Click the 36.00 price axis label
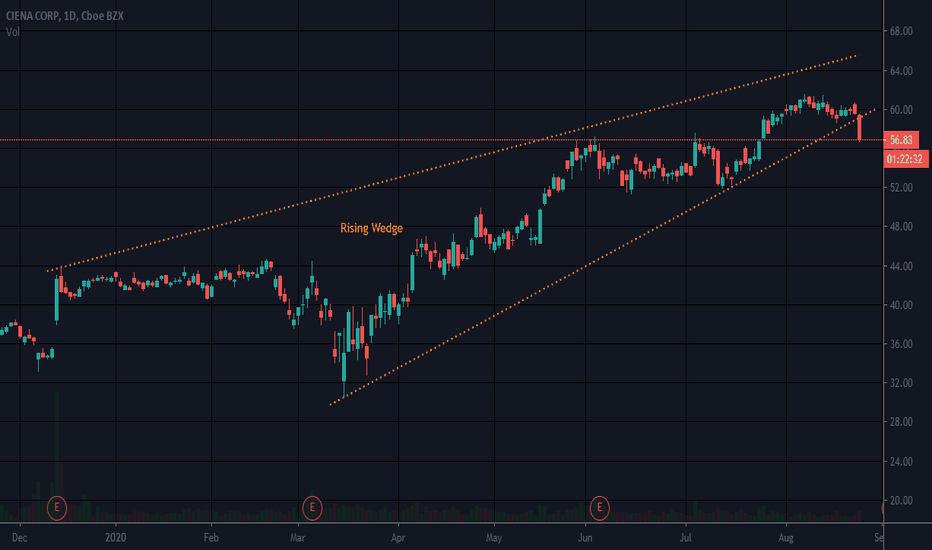The image size is (932, 550). click(x=901, y=344)
